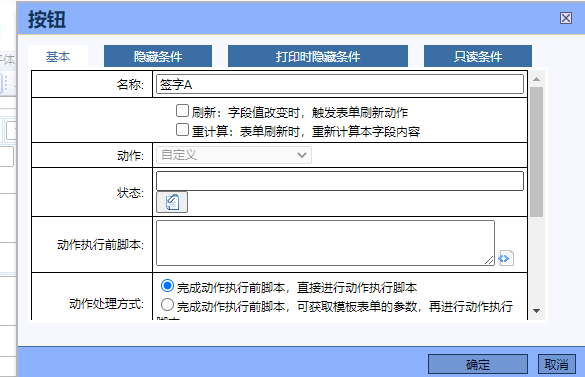
Task: Switch to the 基本 tab
Action: tap(58, 56)
